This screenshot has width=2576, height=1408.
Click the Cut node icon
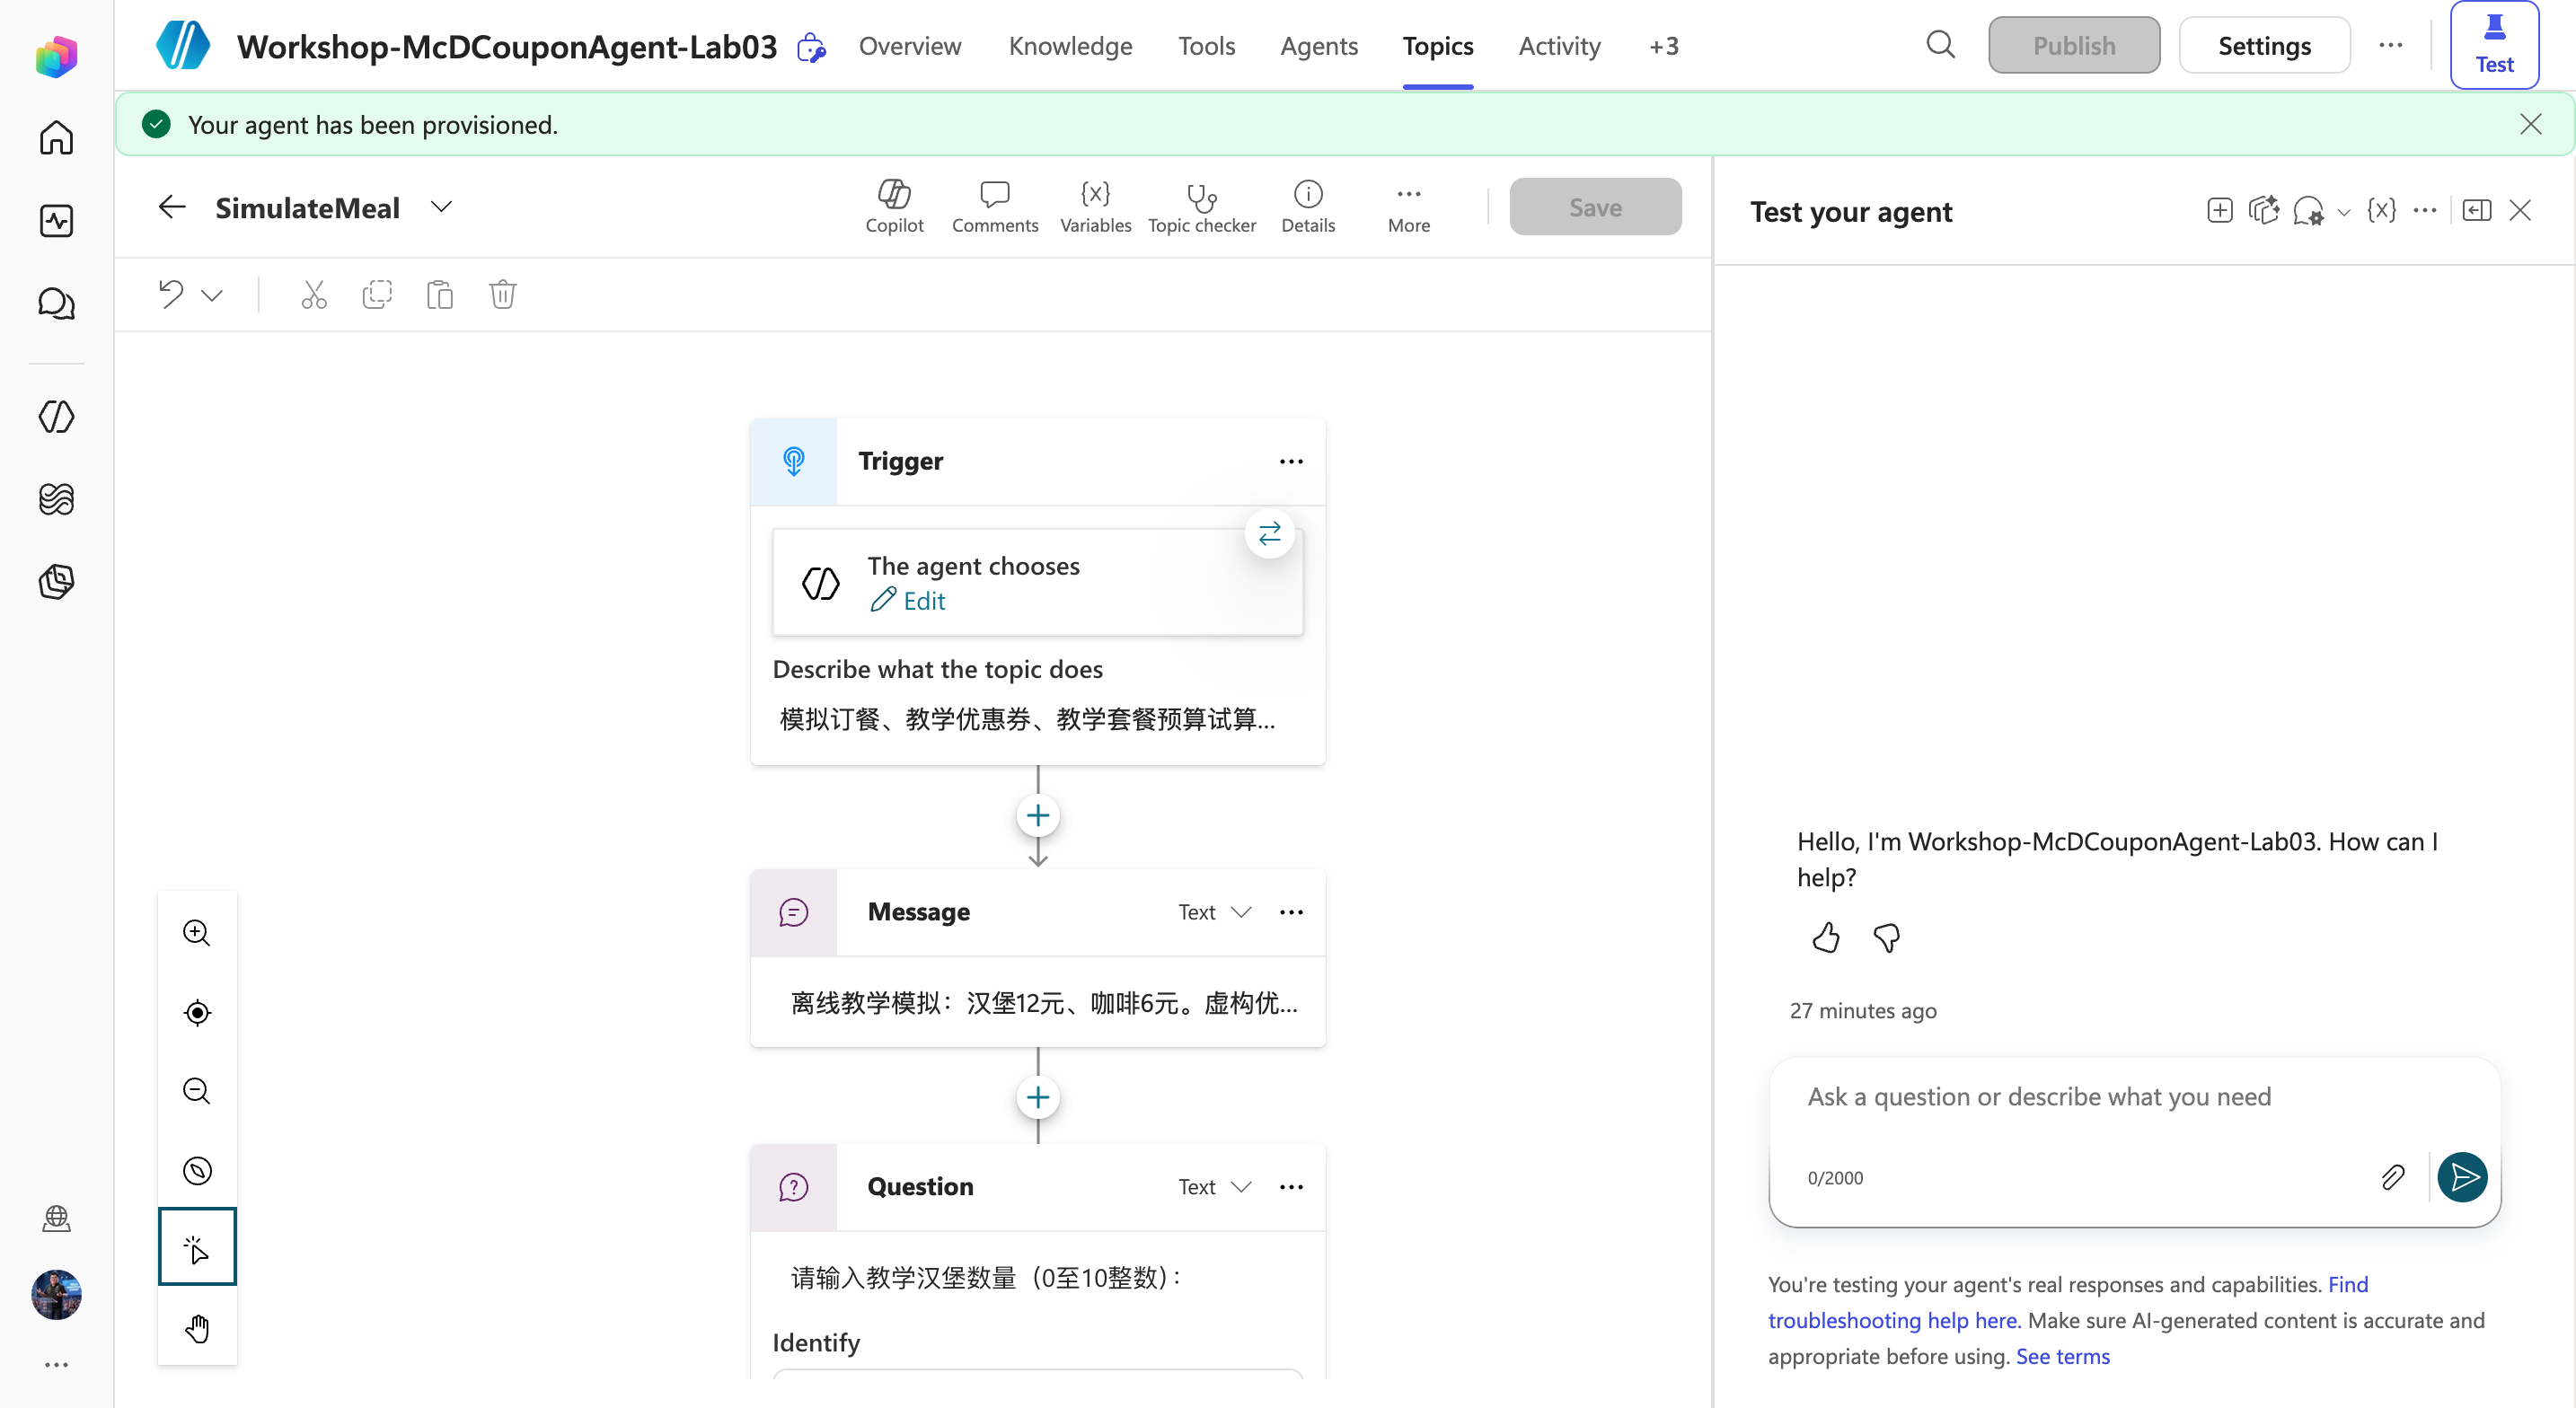314,294
